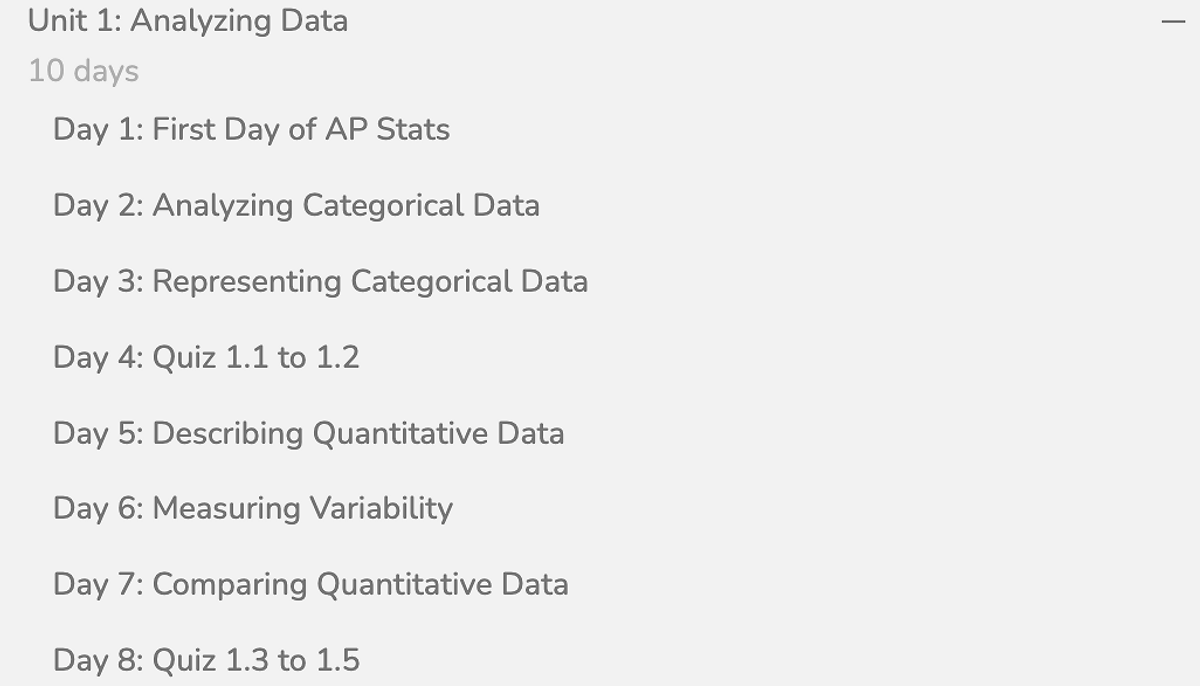View the Analyzing Categorical Data lesson
Screen dimensions: 1200x686
(x=296, y=206)
